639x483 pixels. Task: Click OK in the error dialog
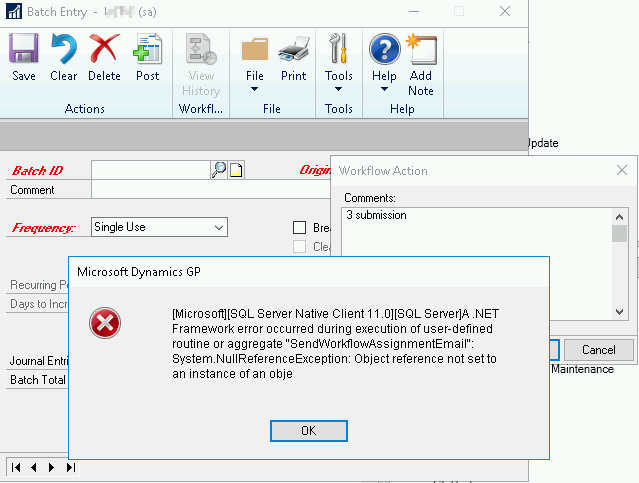click(x=309, y=431)
